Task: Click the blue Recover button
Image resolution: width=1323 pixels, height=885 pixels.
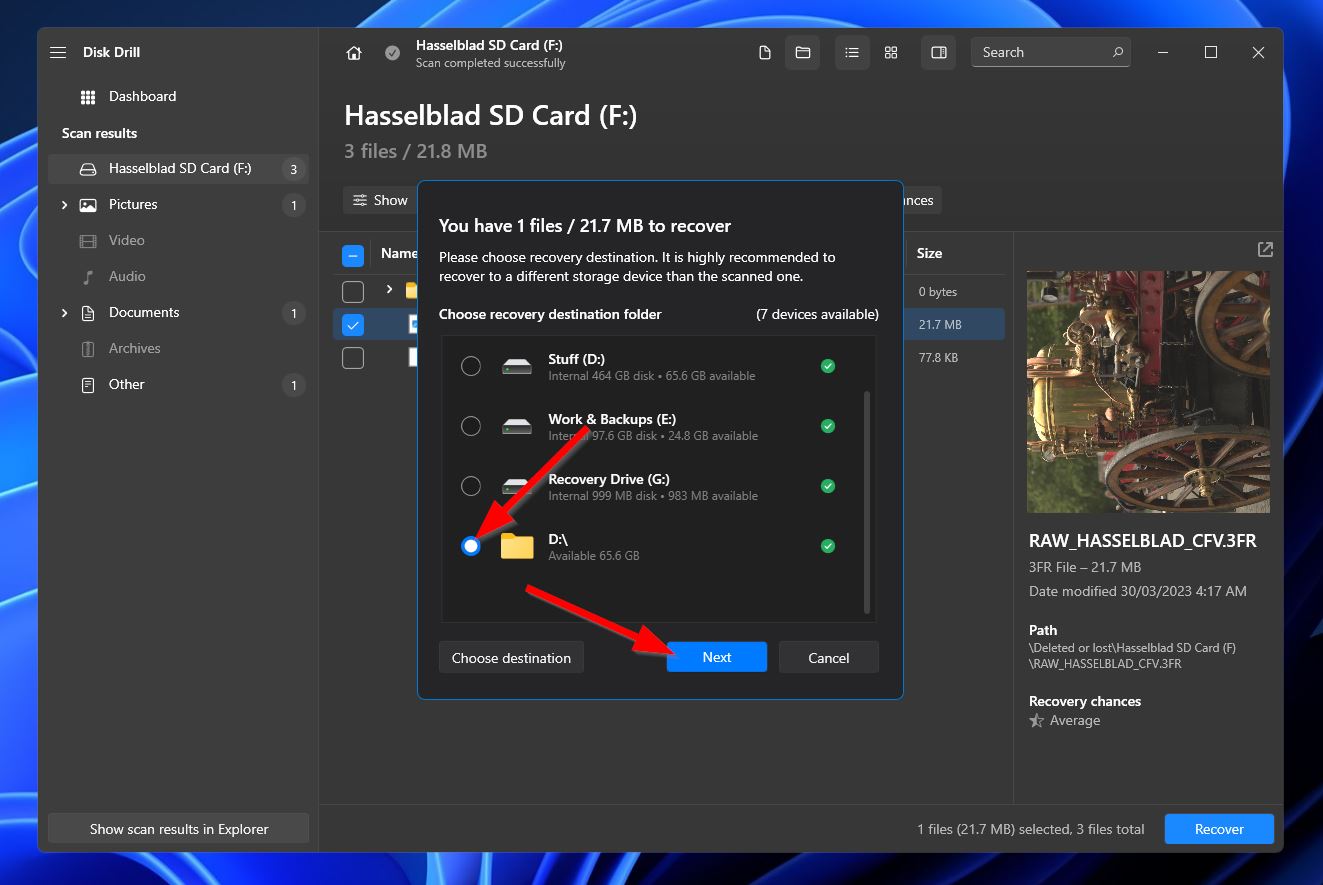Action: pos(1219,829)
